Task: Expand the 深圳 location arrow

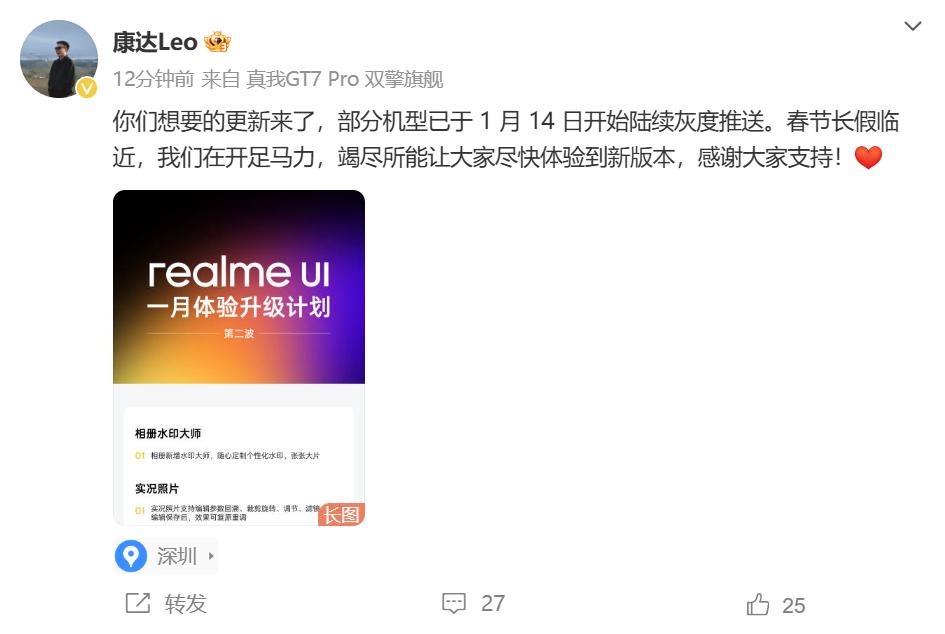Action: pos(211,556)
